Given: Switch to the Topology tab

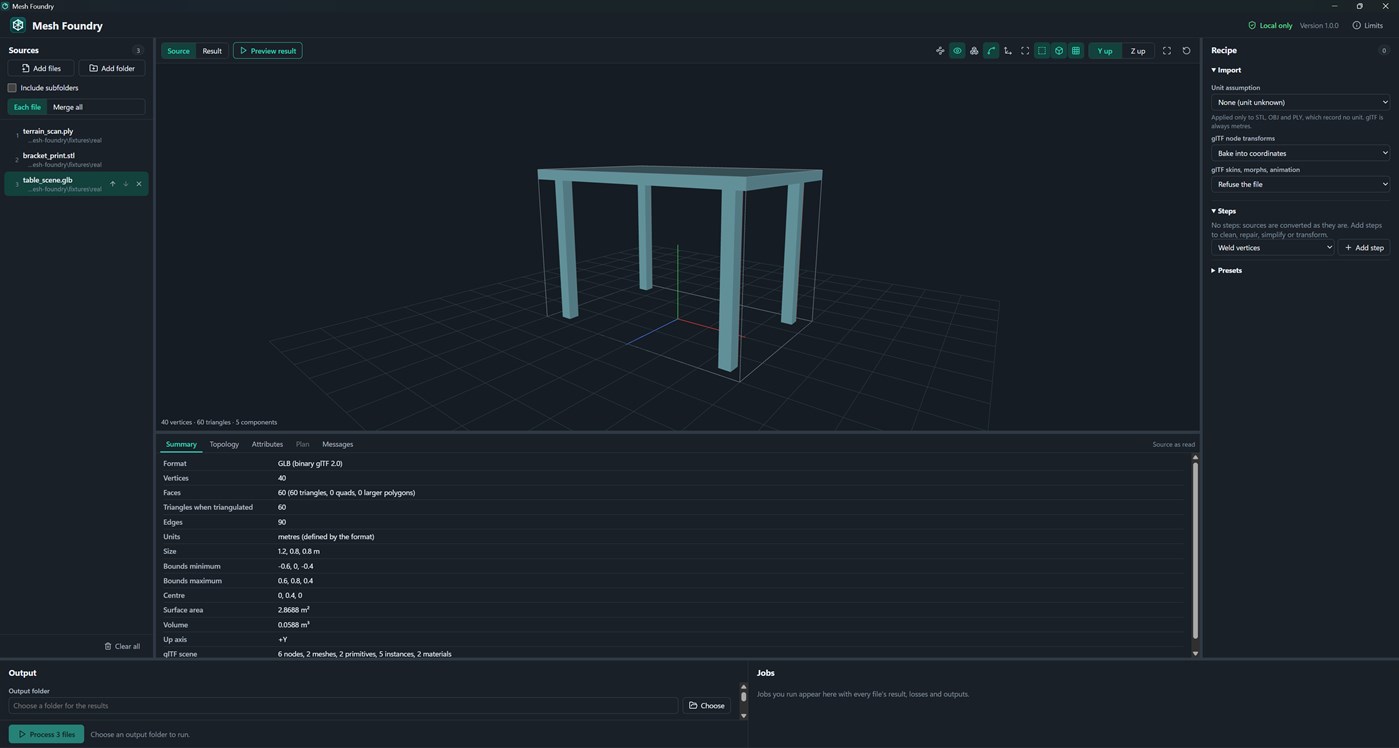Looking at the screenshot, I should click(224, 444).
